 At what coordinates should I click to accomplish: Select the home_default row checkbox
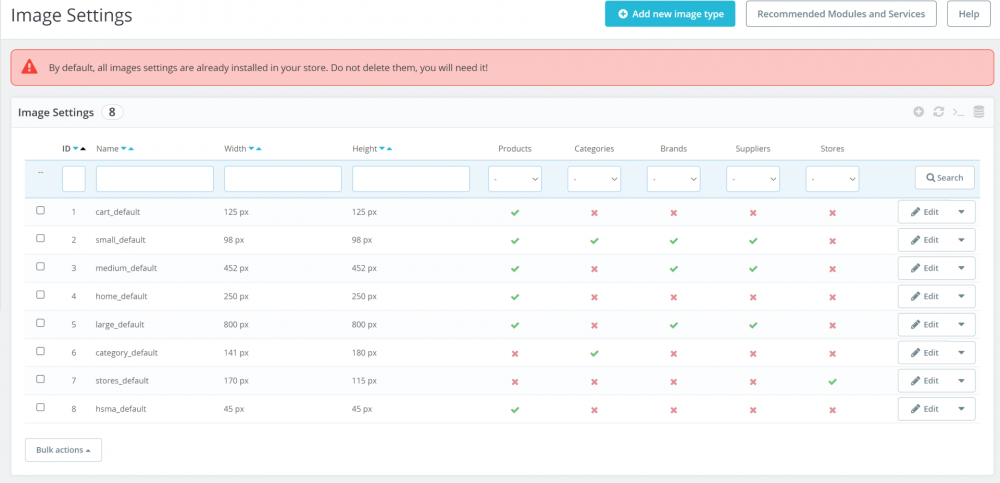tap(40, 295)
